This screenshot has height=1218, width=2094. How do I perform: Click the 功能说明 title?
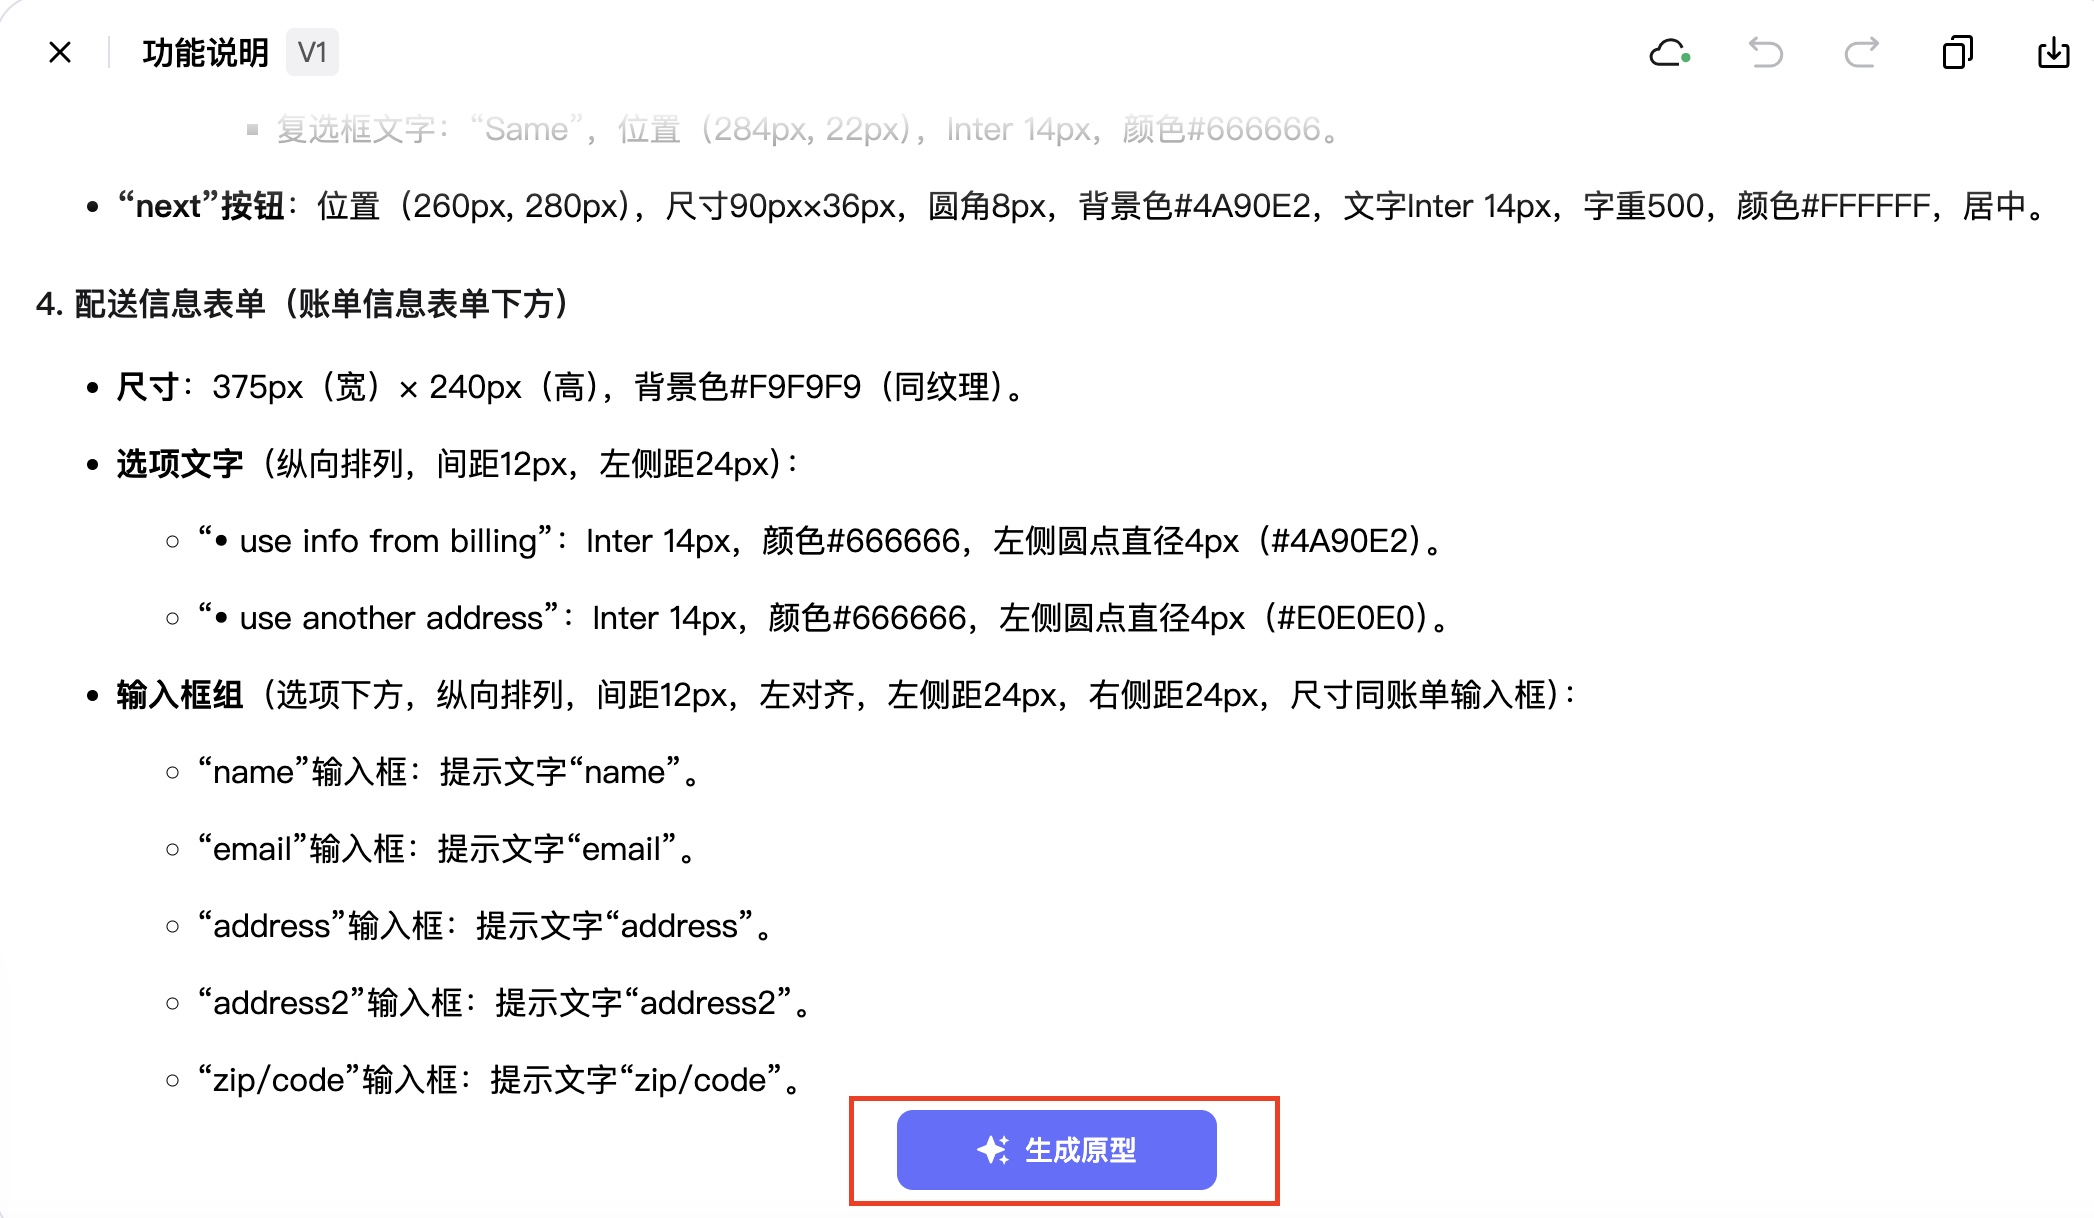click(206, 52)
